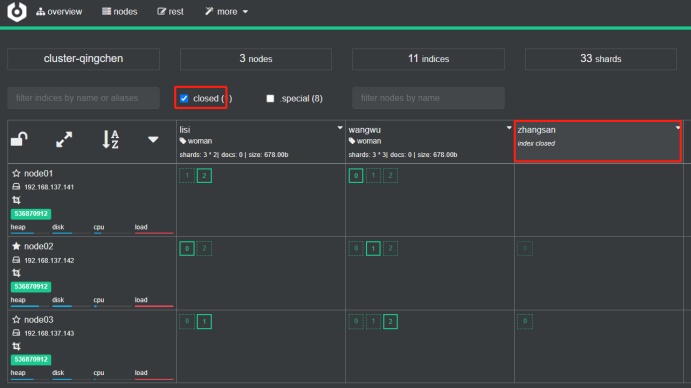Click the expand view arrows icon
This screenshot has width=691, height=388.
click(64, 139)
